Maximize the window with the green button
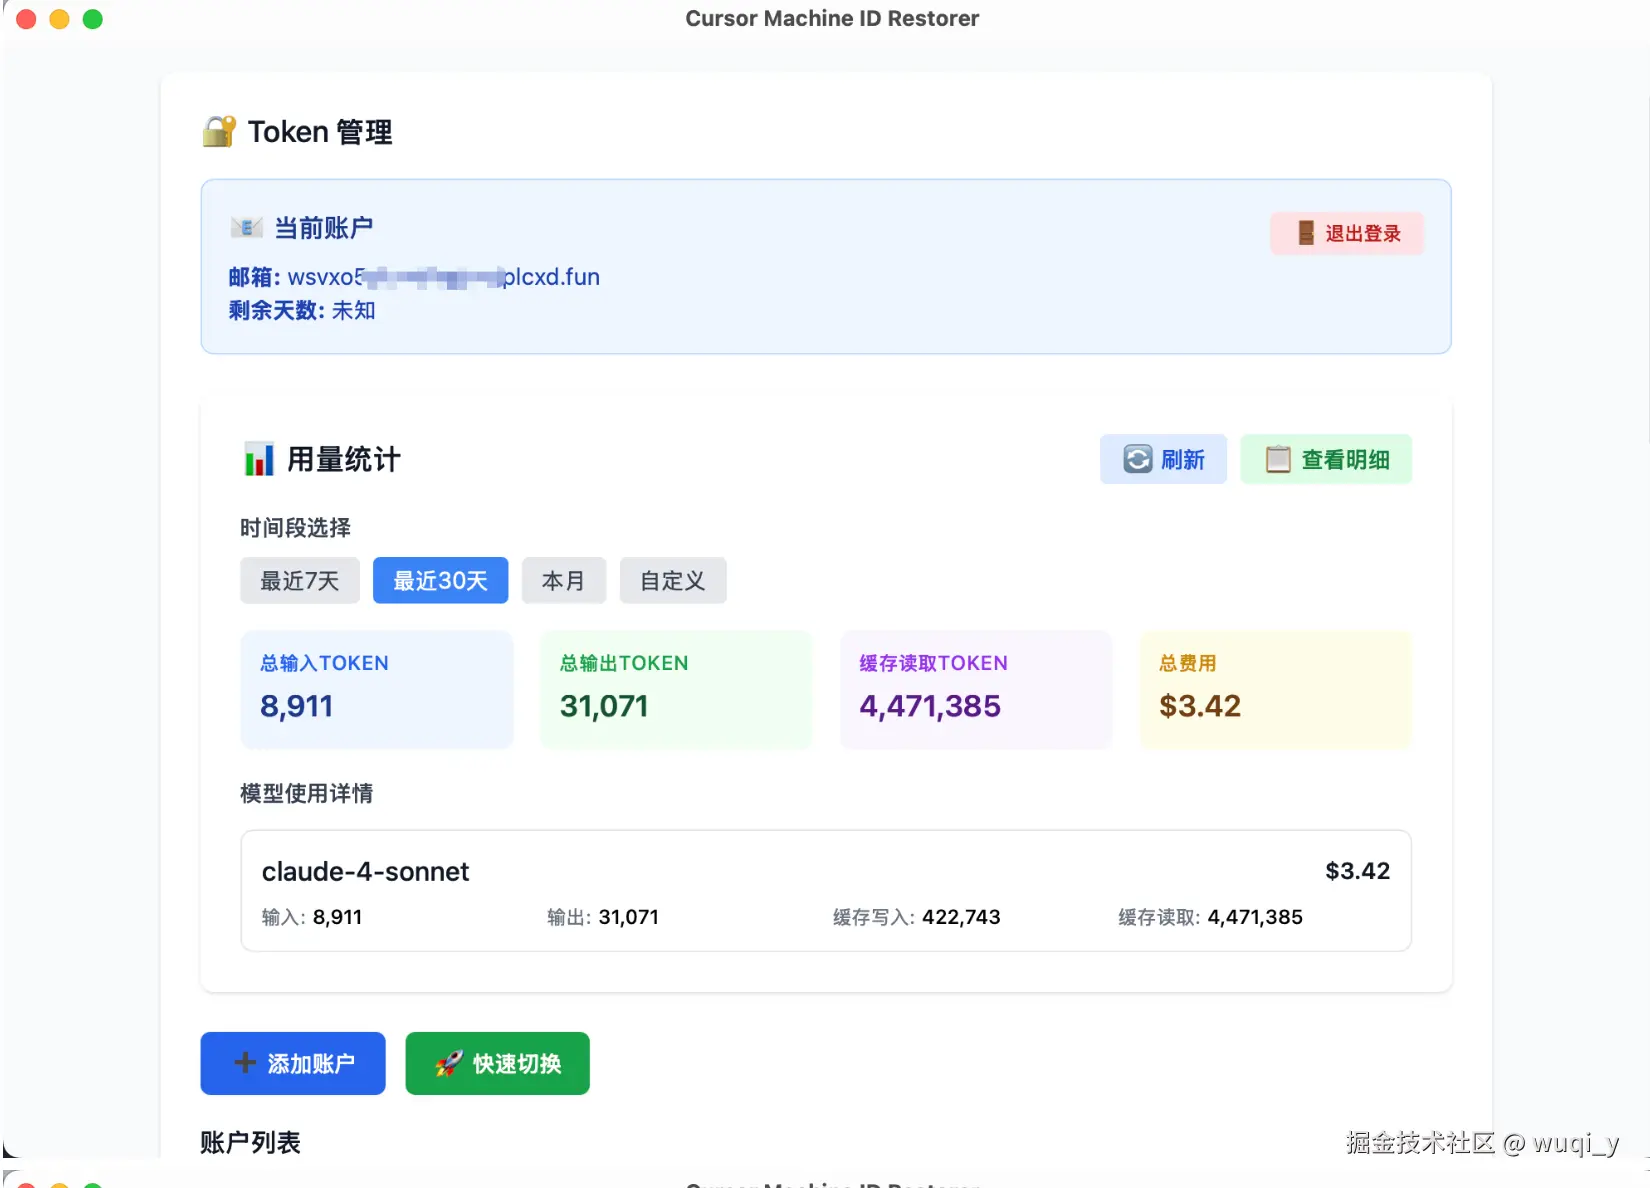This screenshot has height=1188, width=1650. coord(92,19)
